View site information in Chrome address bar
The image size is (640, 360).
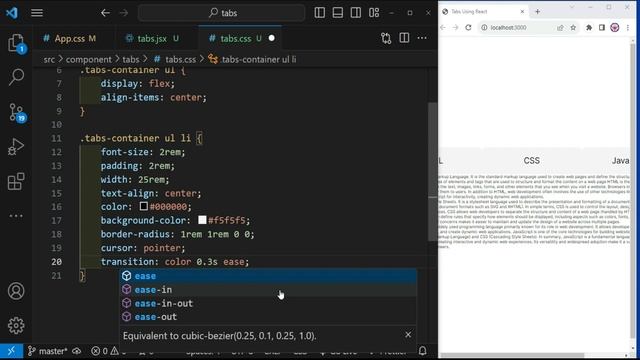484,28
